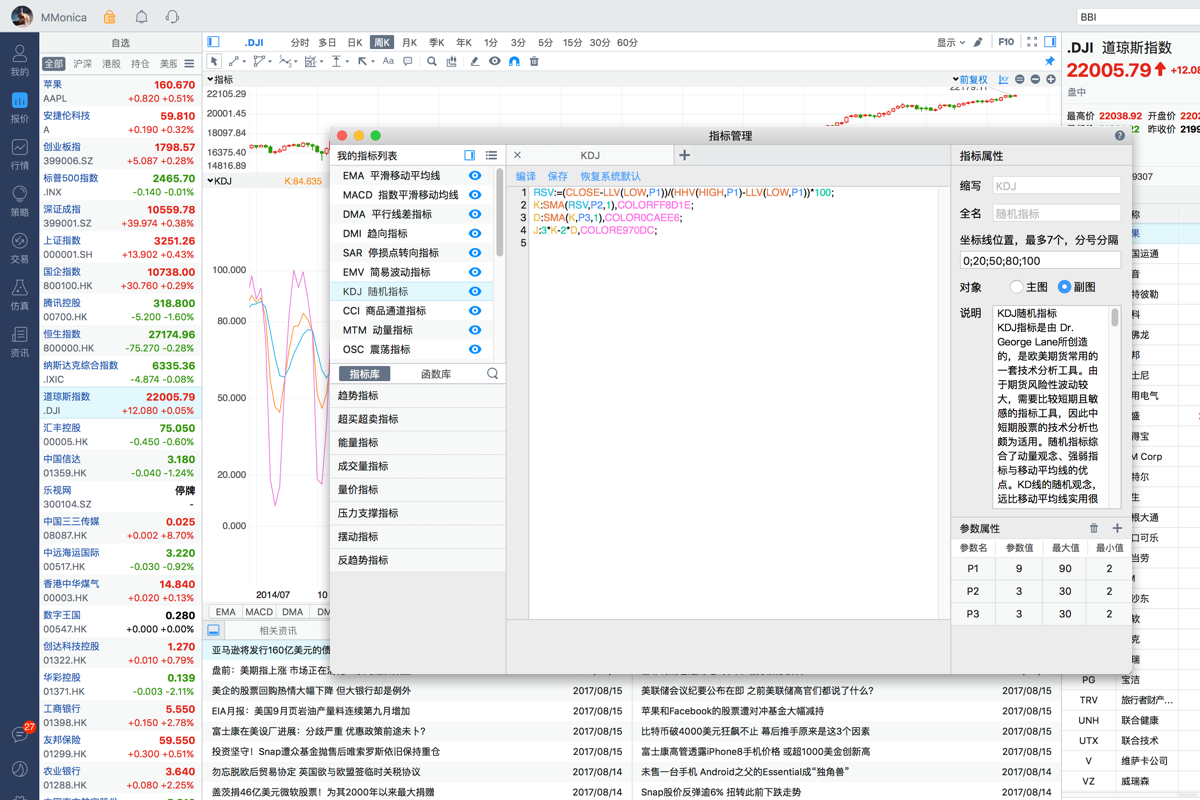Open notifications bell in the top bar
This screenshot has height=800, width=1200.
(141, 17)
